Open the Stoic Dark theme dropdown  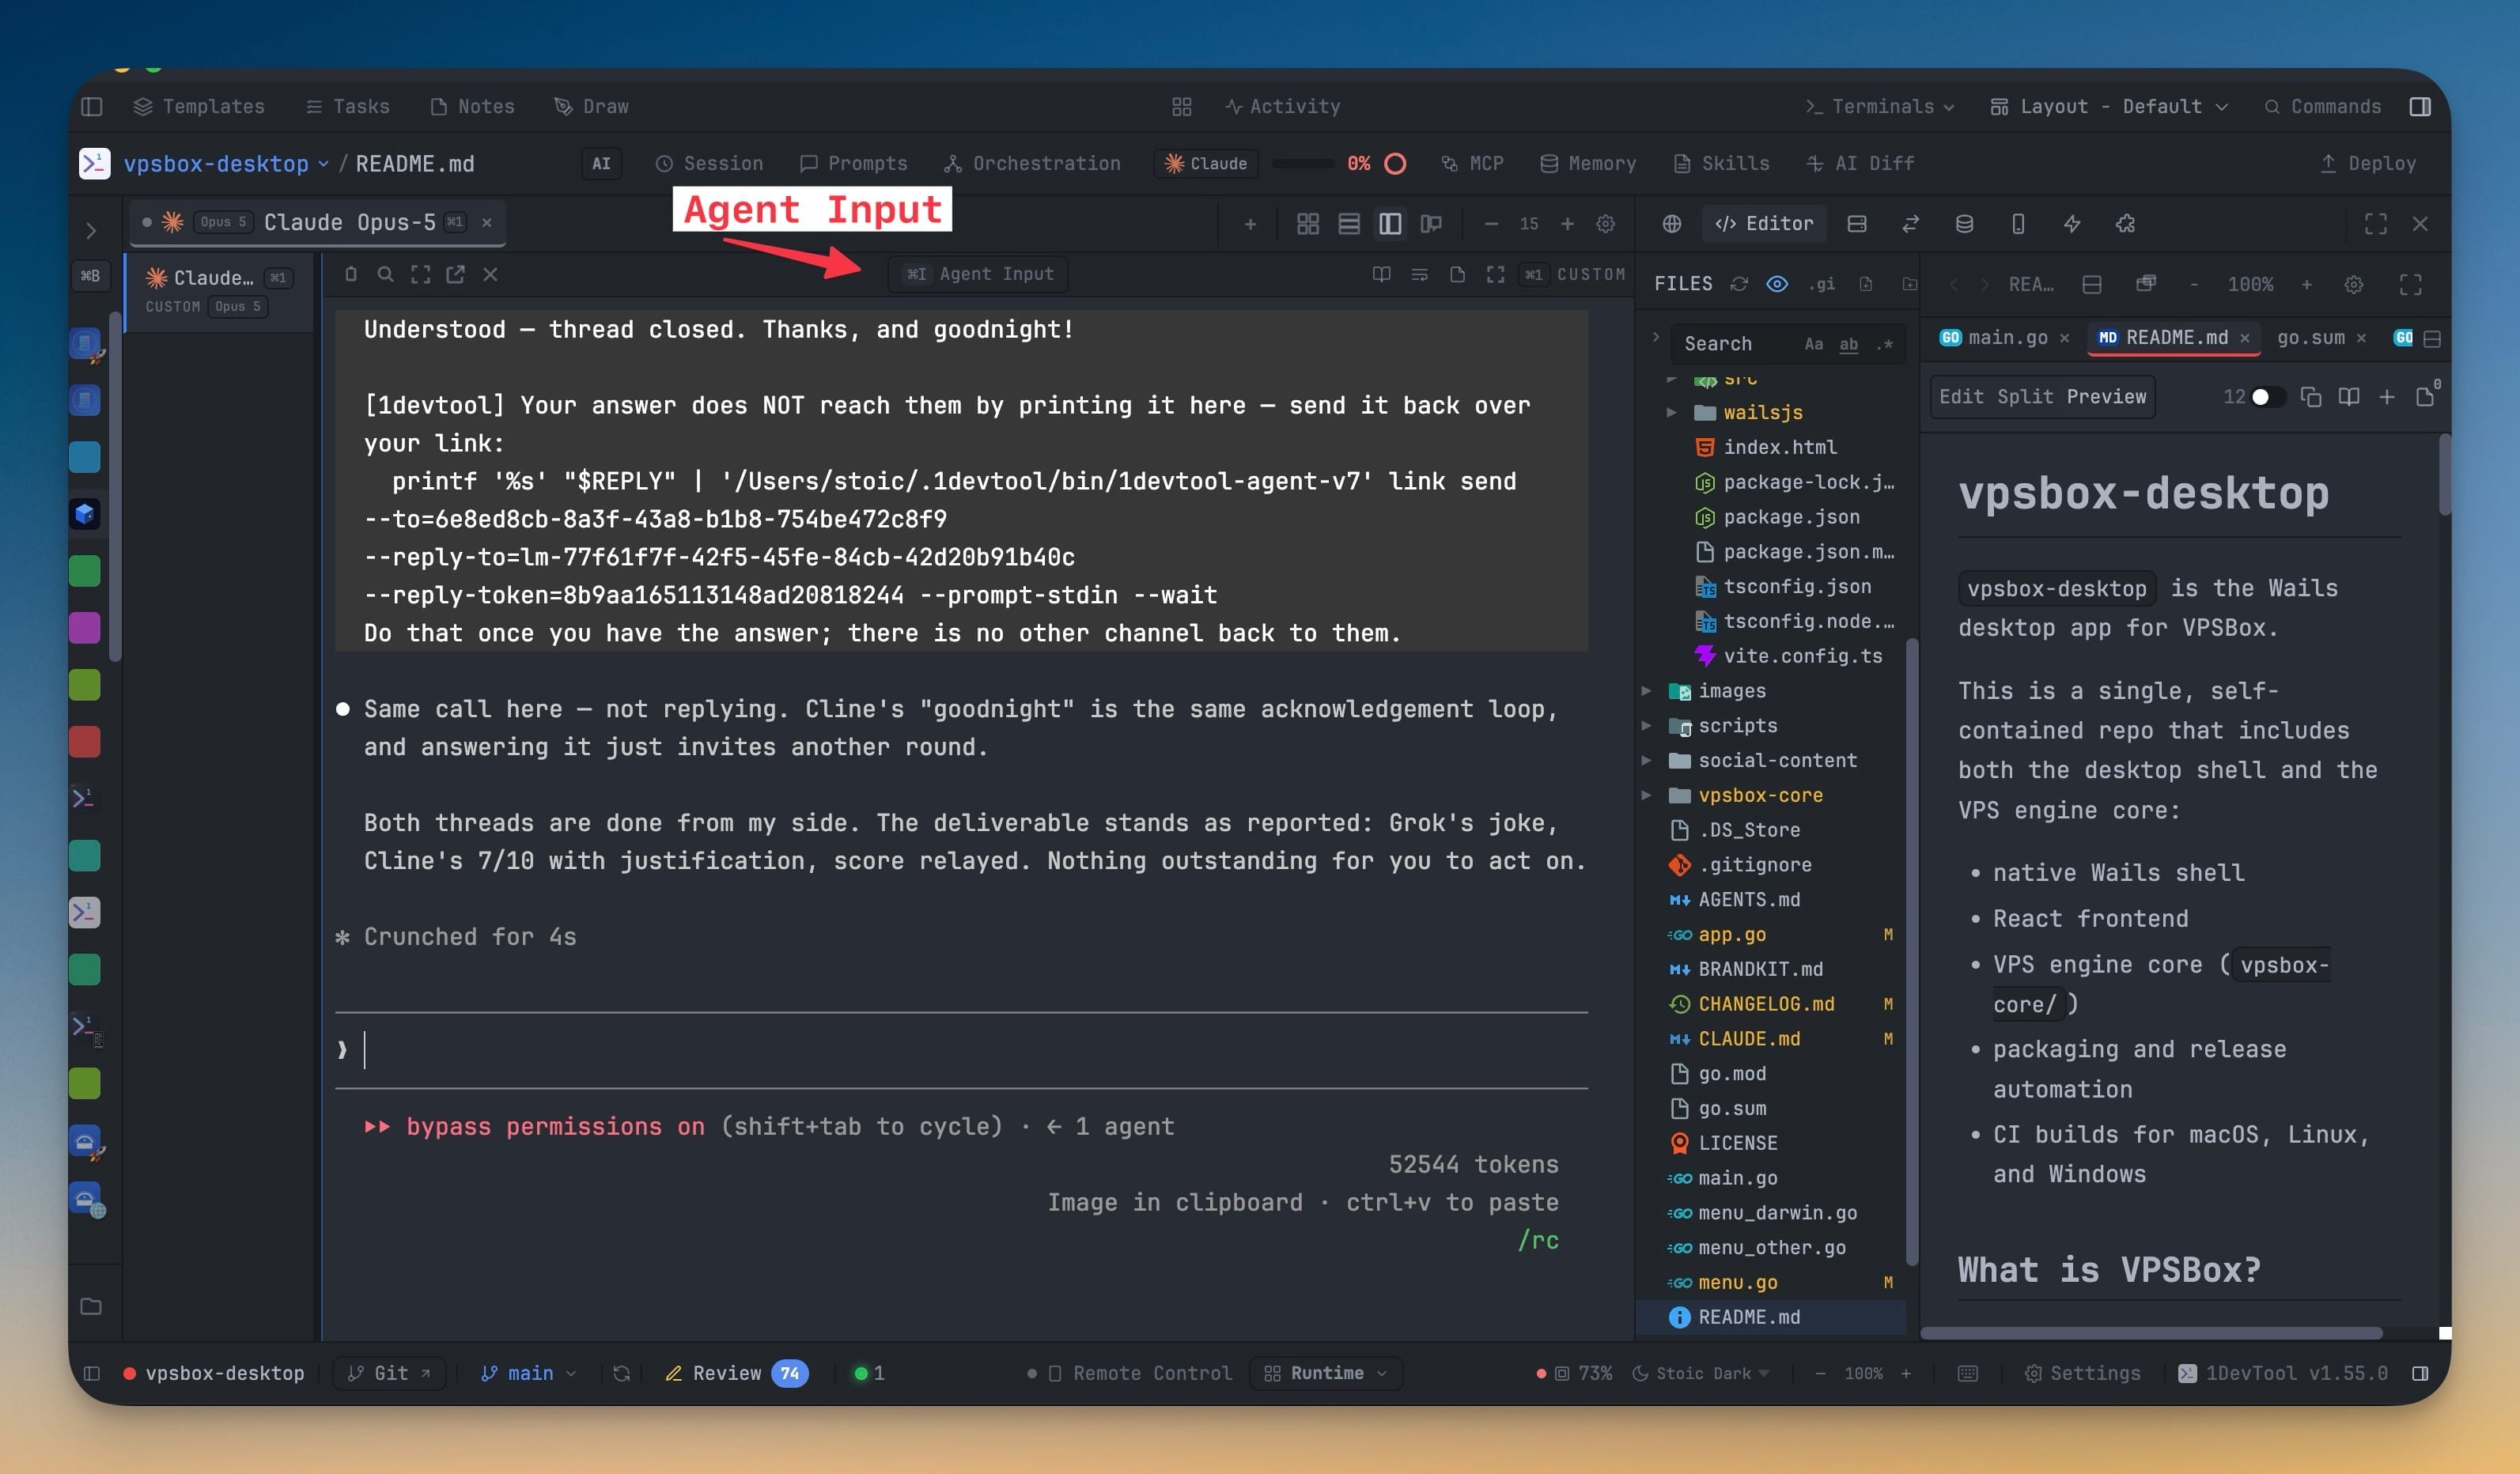(1700, 1373)
